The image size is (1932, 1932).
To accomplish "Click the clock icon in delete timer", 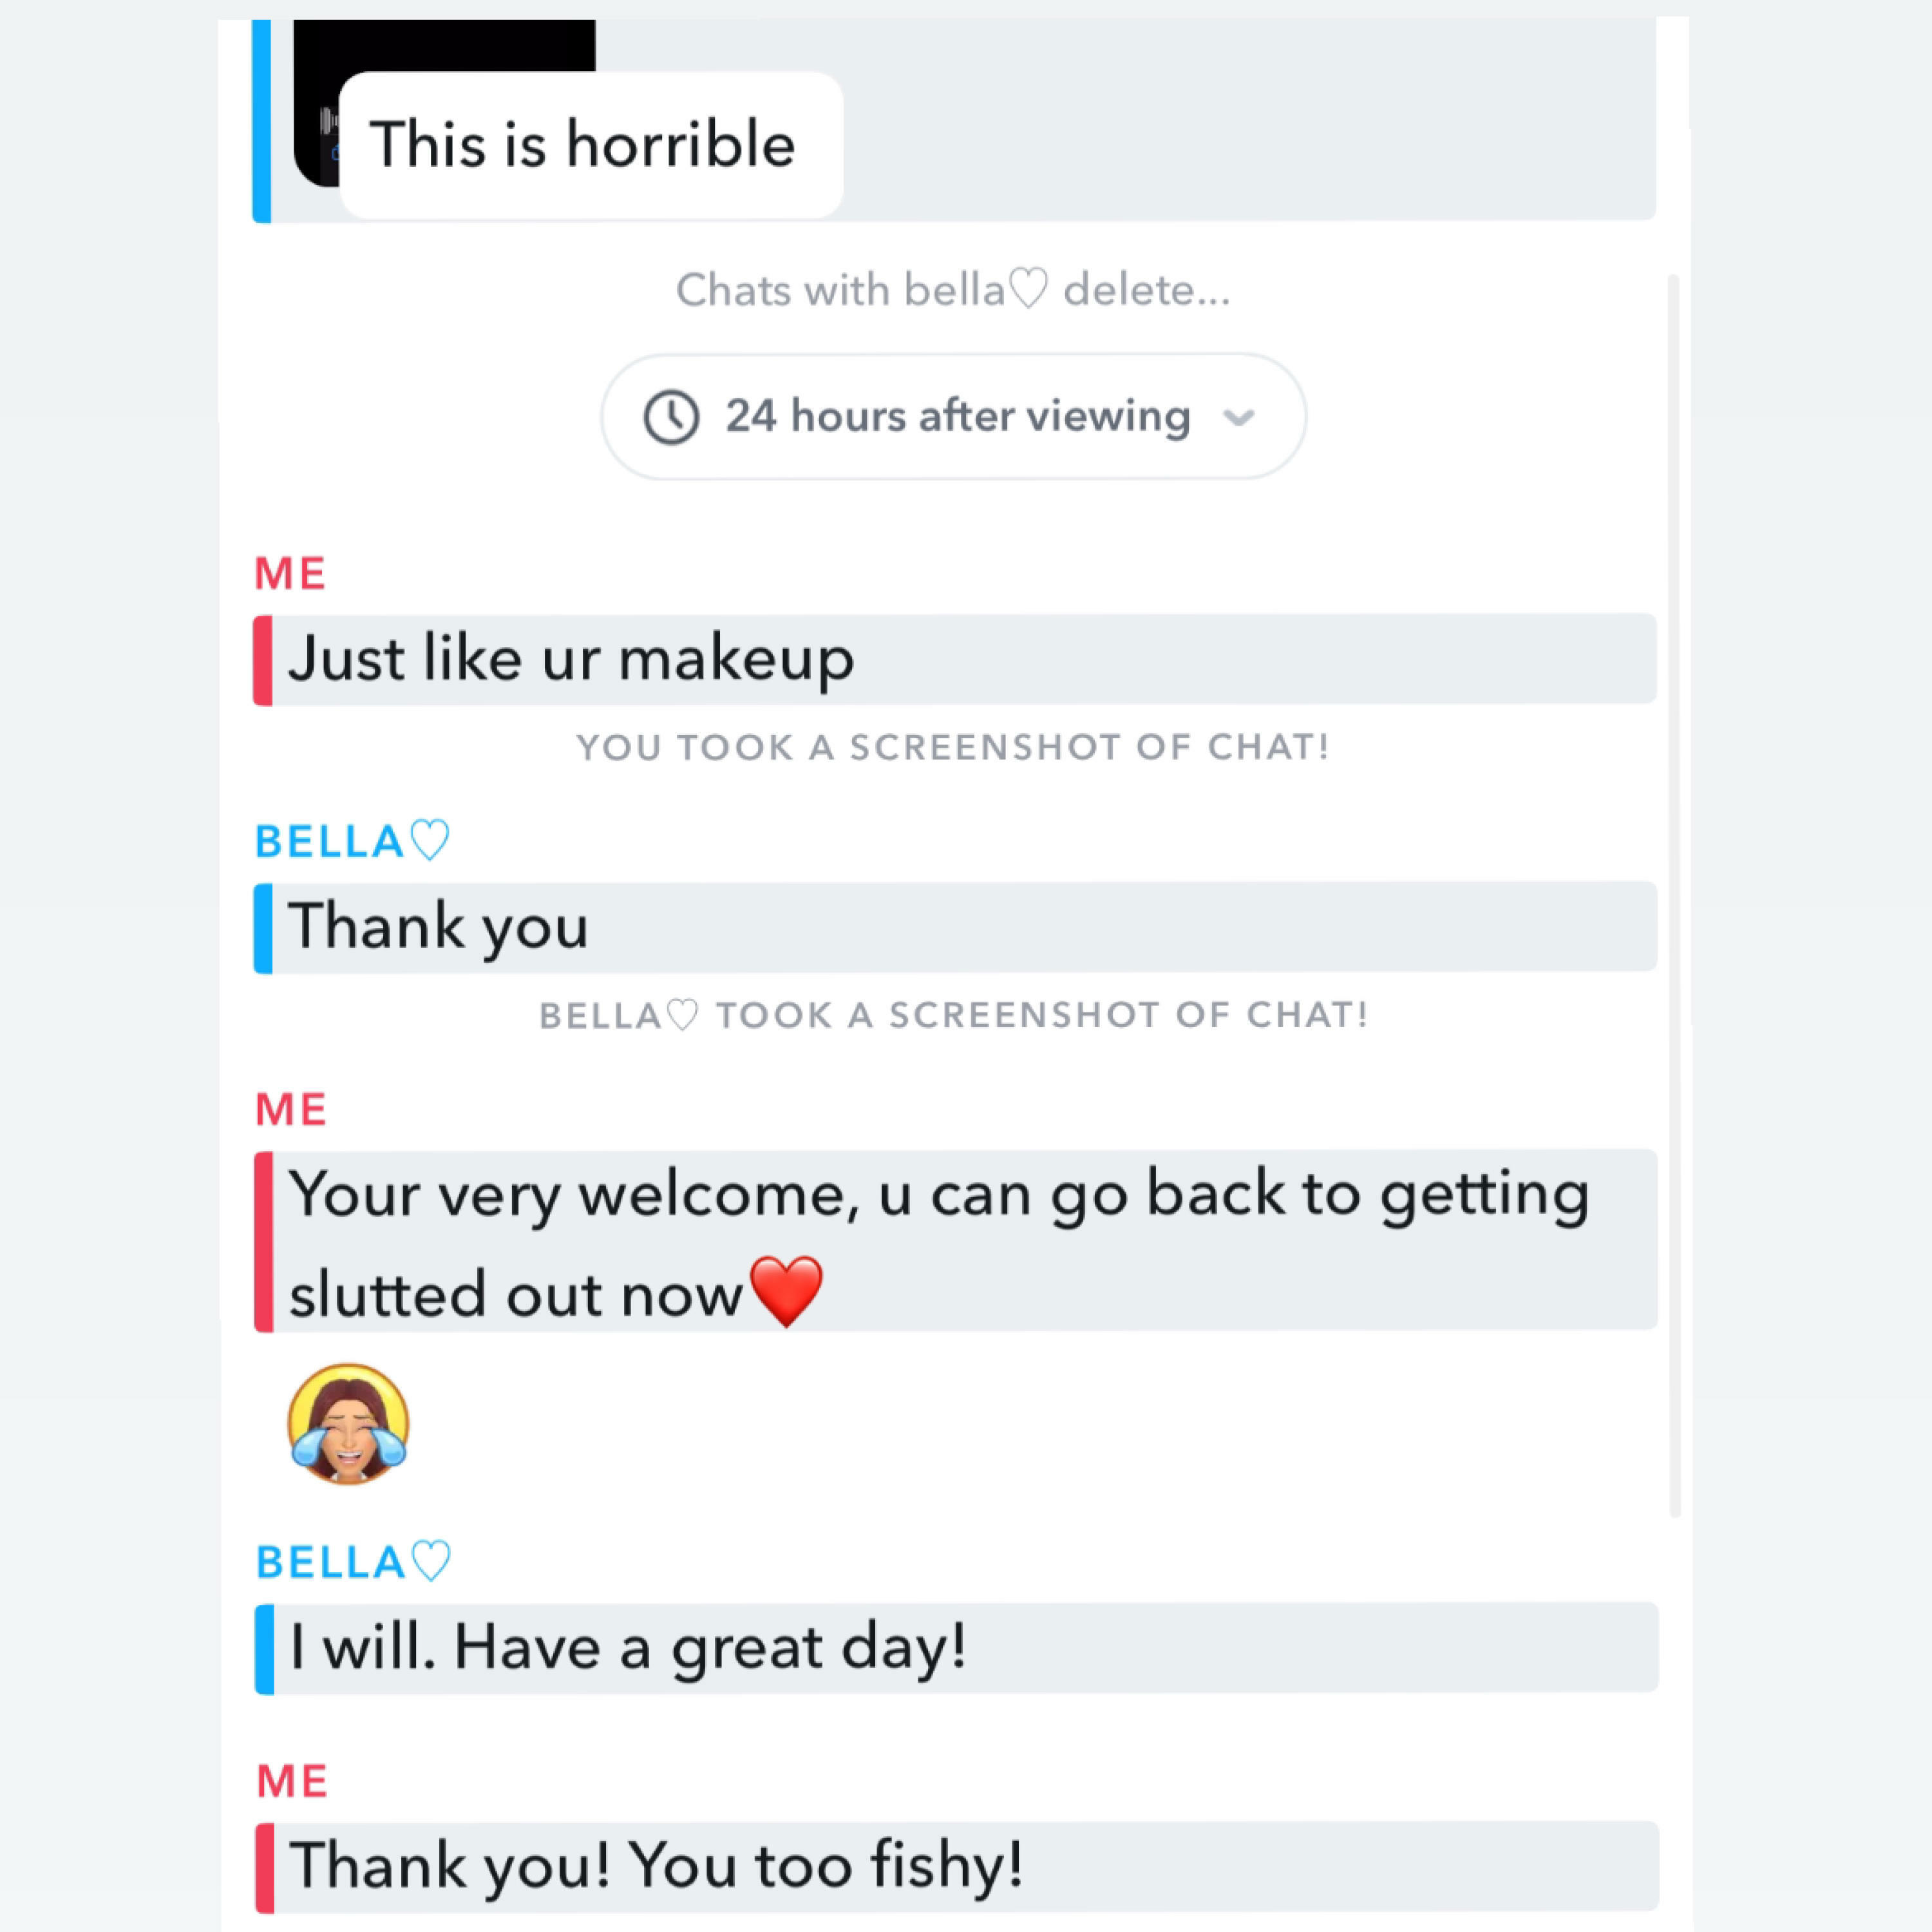I will [671, 417].
